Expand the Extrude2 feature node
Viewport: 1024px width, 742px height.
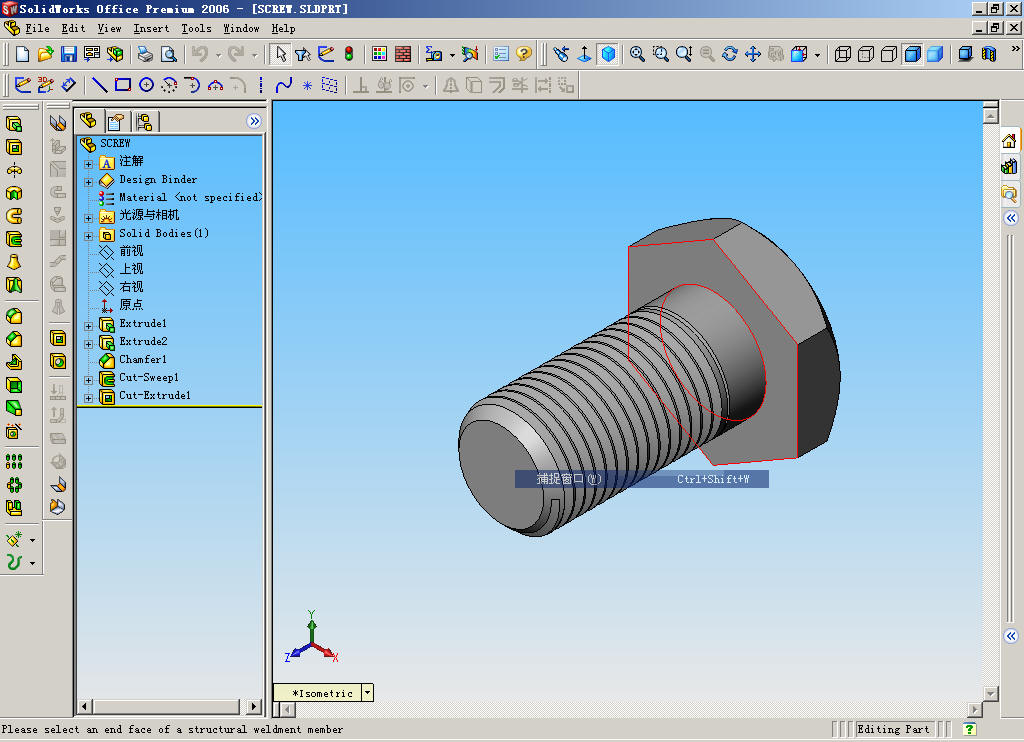coord(88,344)
